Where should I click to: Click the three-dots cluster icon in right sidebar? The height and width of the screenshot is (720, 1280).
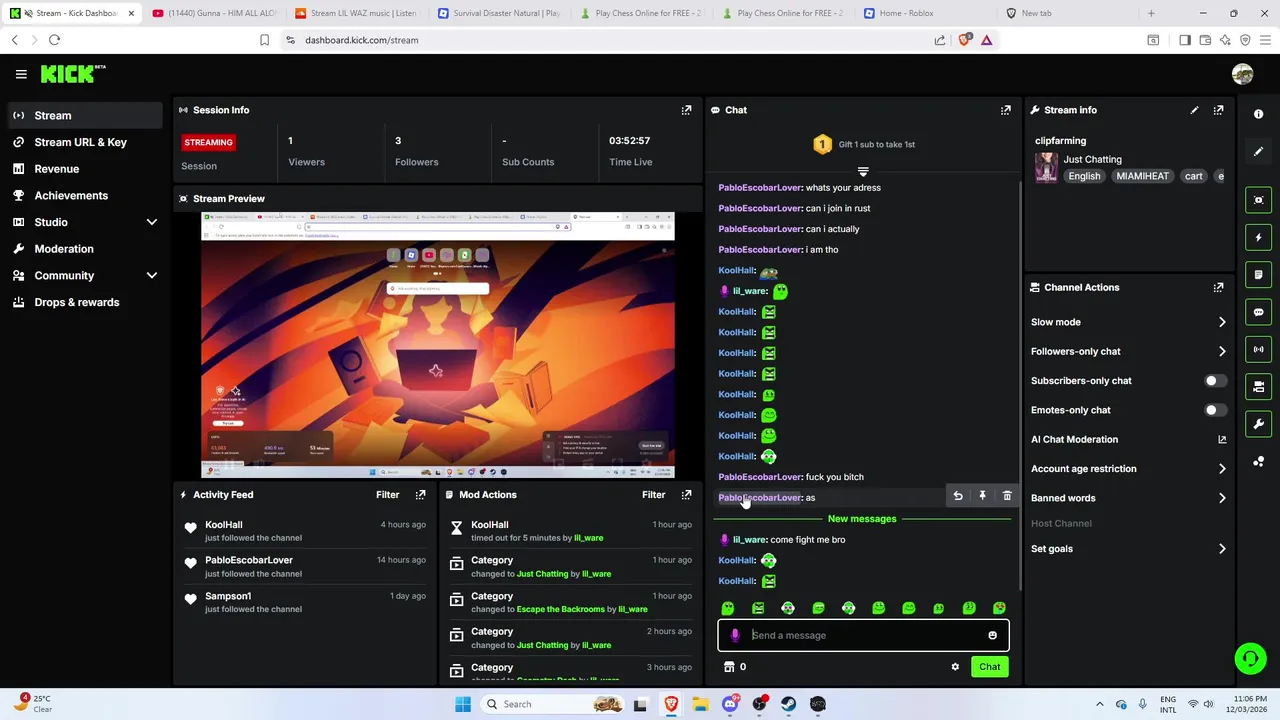click(1258, 461)
